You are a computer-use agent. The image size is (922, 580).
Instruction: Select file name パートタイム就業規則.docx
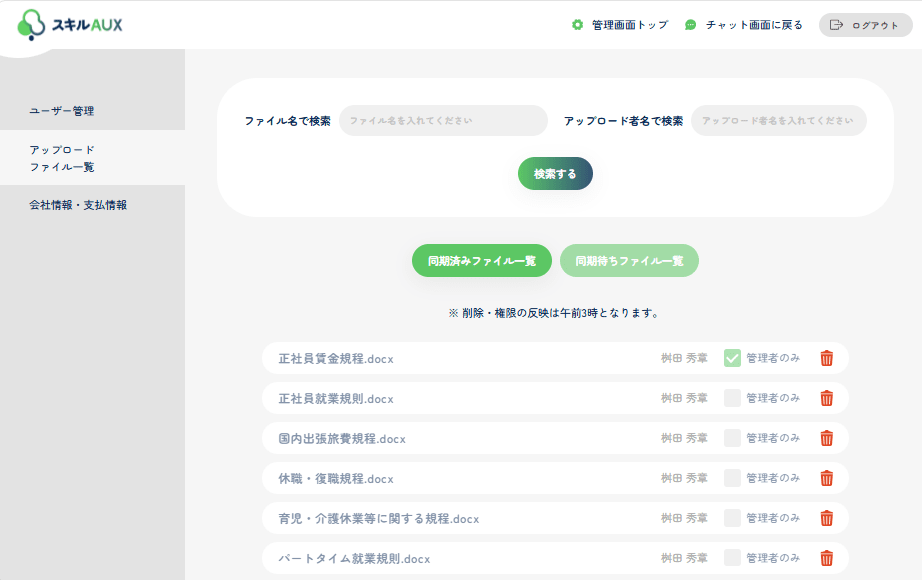(354, 559)
